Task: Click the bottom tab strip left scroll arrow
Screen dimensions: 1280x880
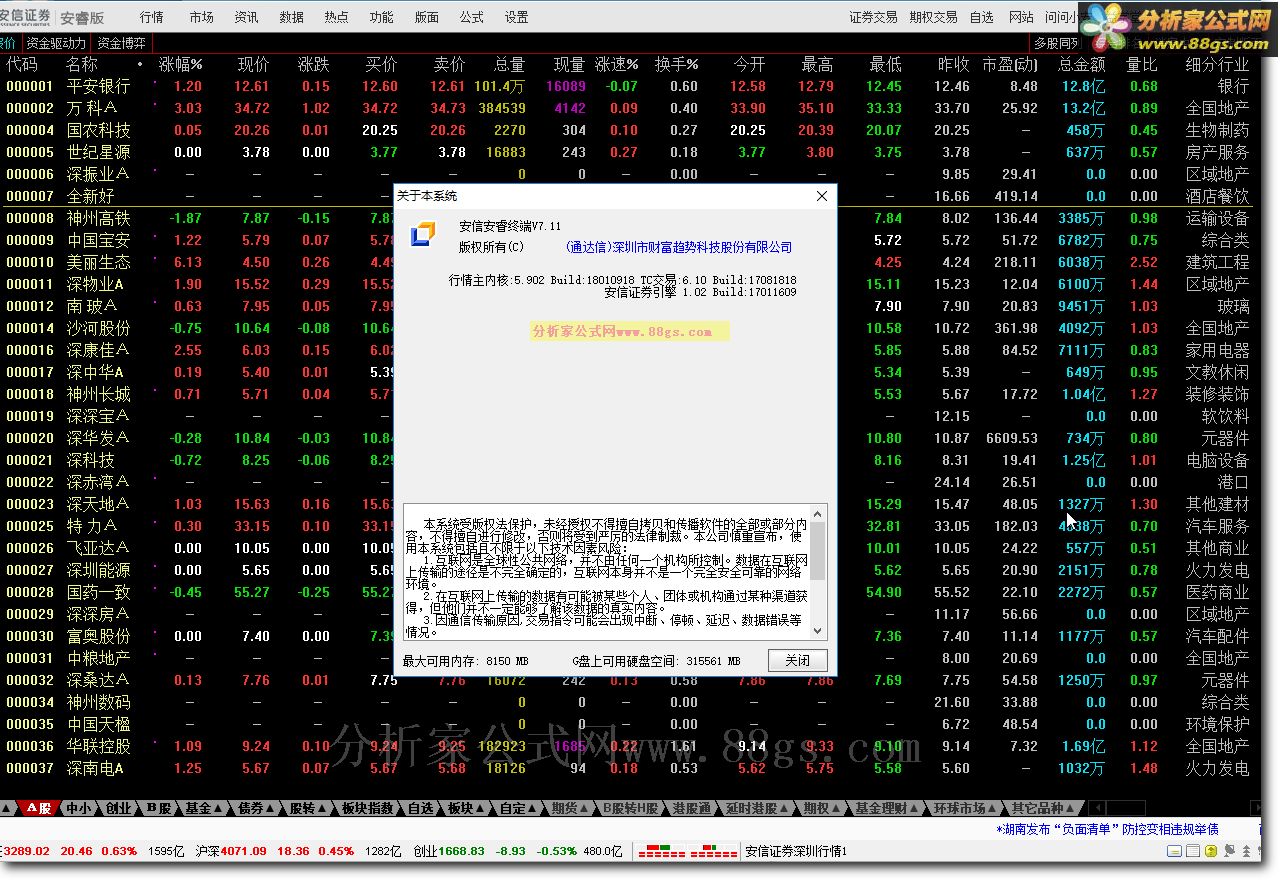Action: click(1096, 808)
